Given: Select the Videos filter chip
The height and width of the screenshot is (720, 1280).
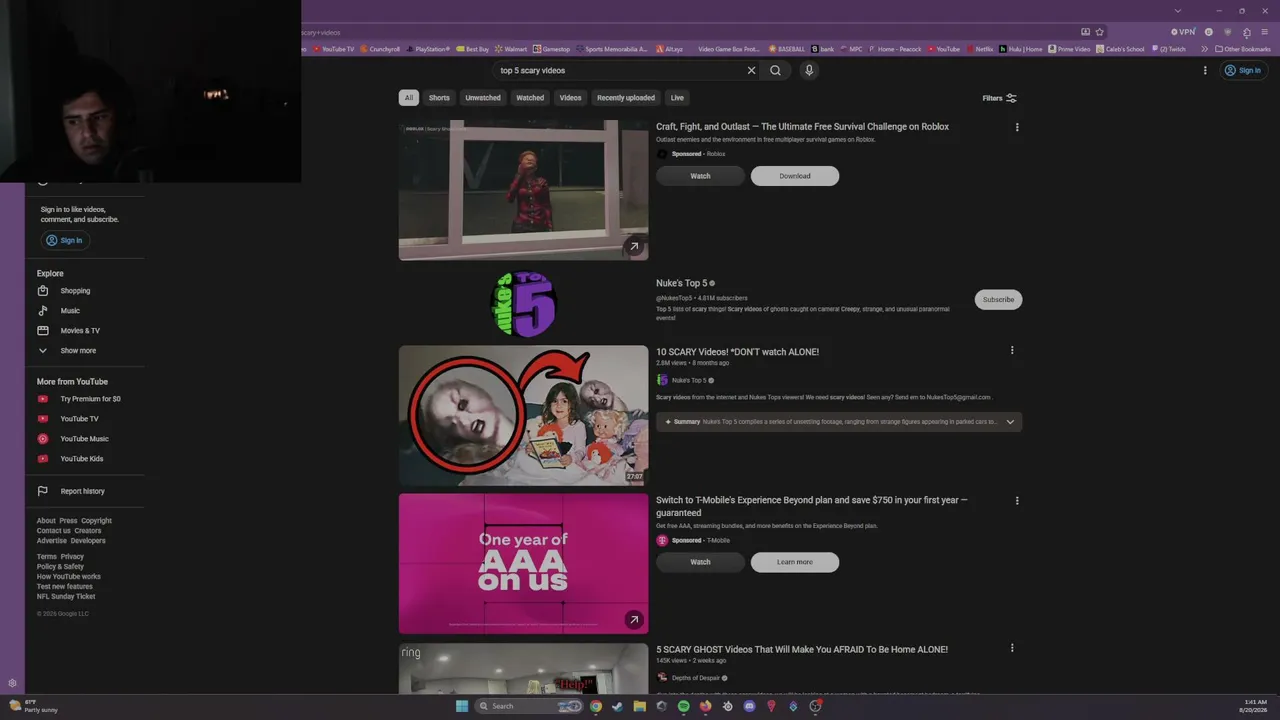Looking at the screenshot, I should pos(570,98).
